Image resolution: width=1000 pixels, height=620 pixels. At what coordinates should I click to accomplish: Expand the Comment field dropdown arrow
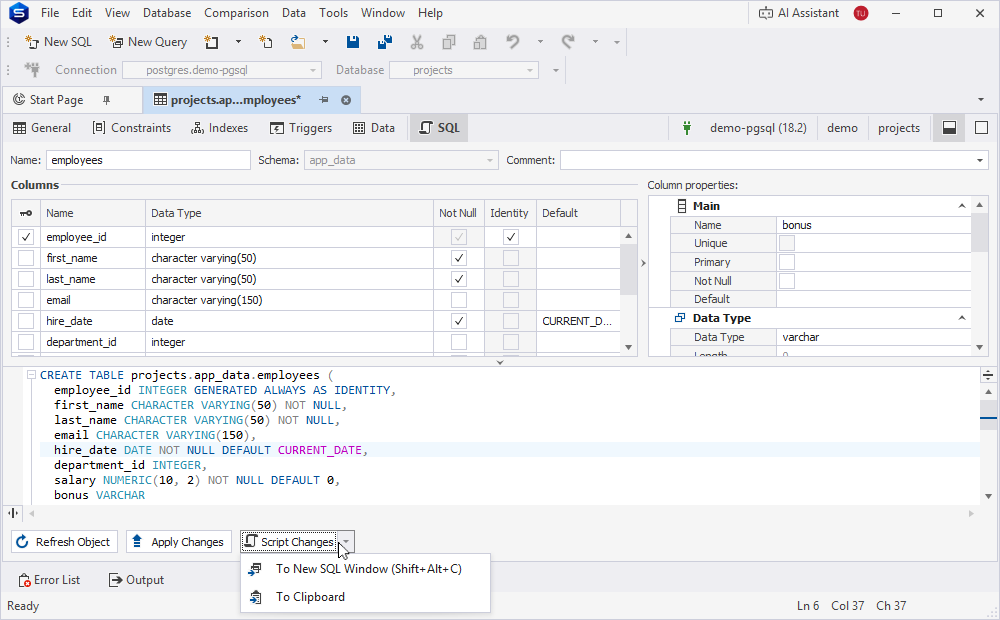click(x=980, y=160)
